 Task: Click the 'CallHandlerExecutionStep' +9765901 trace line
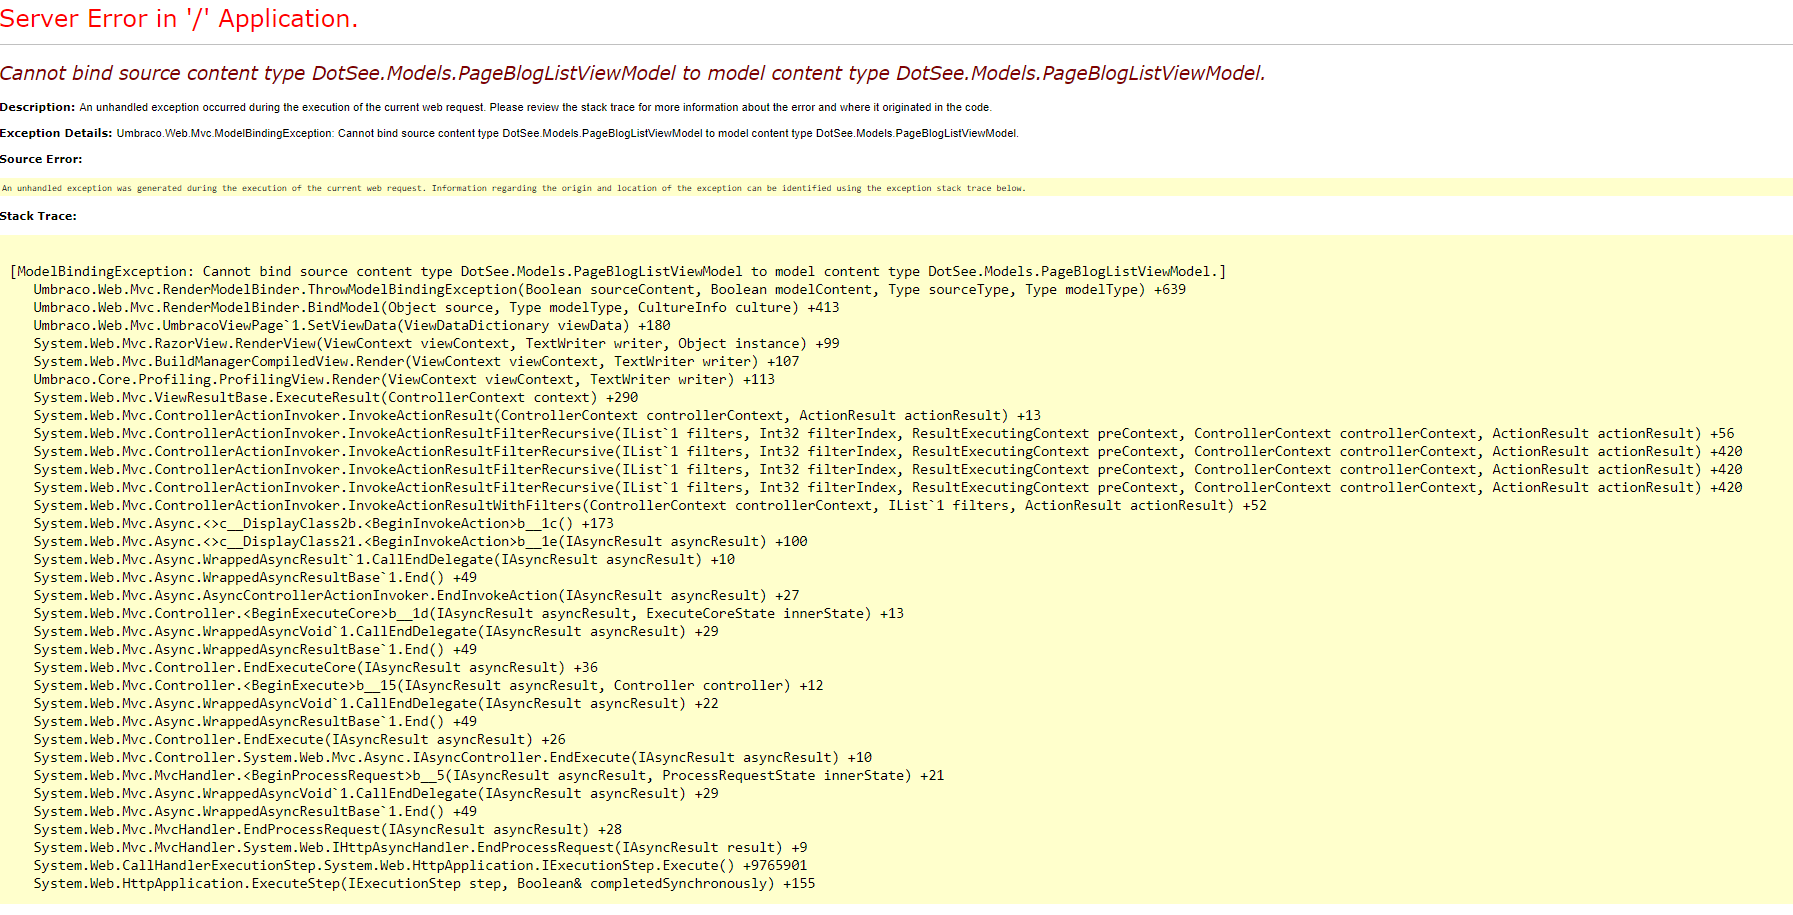click(421, 865)
